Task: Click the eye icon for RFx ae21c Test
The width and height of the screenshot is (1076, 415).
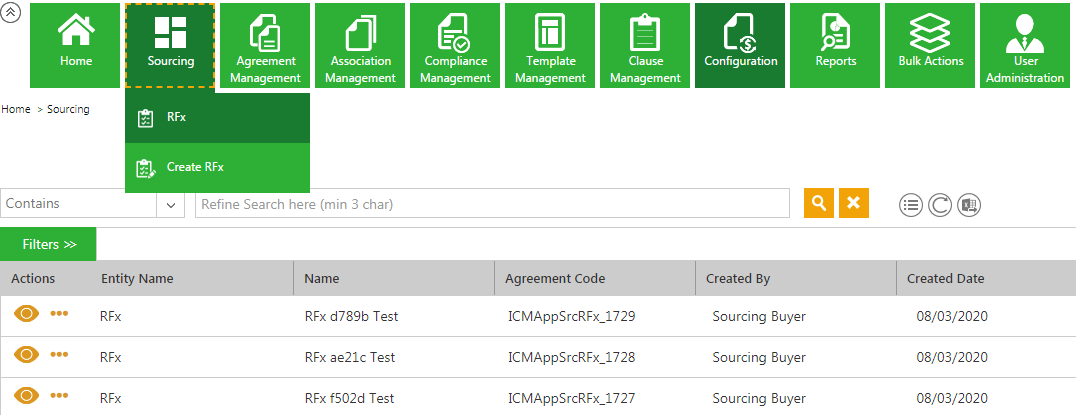Action: 27,355
